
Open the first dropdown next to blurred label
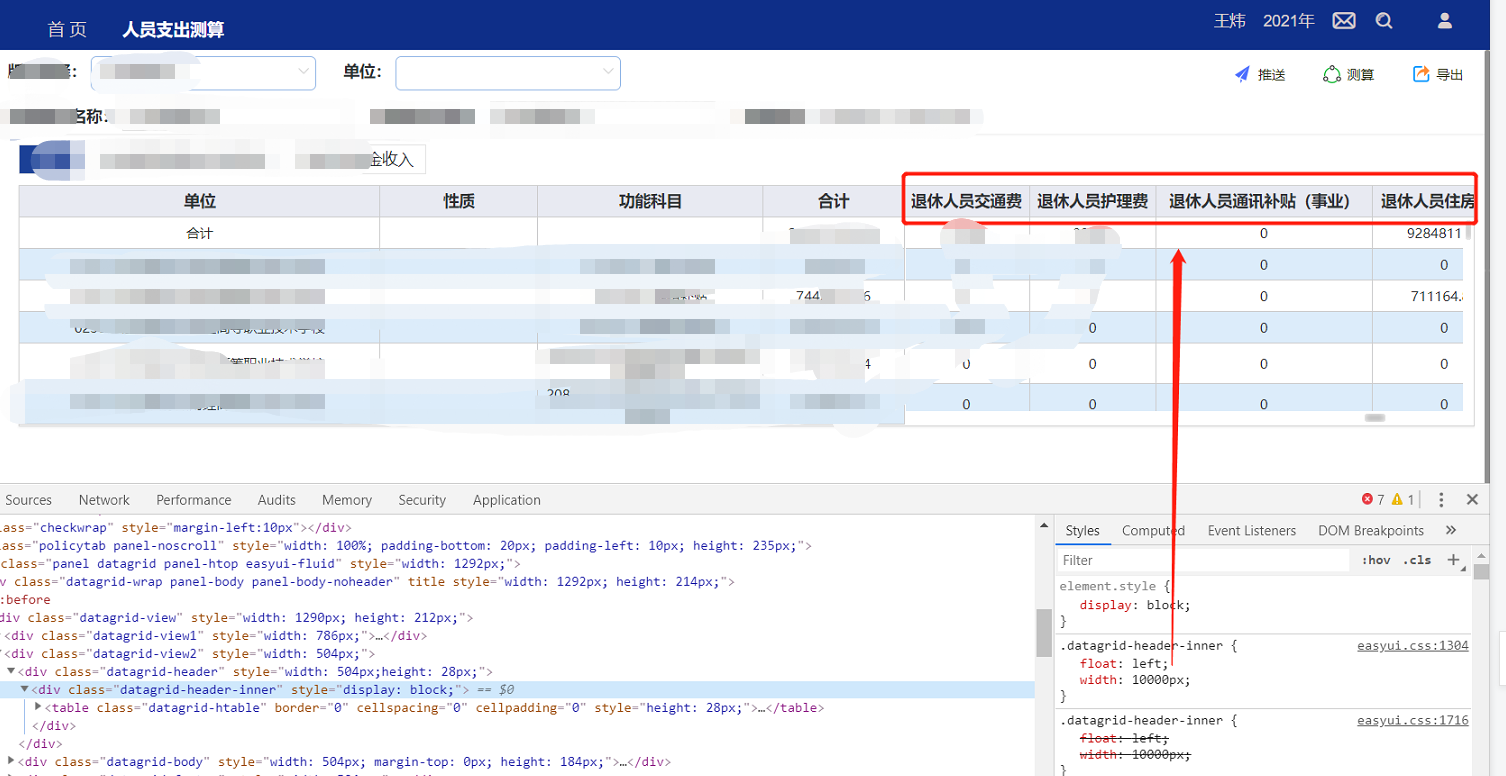click(x=203, y=72)
